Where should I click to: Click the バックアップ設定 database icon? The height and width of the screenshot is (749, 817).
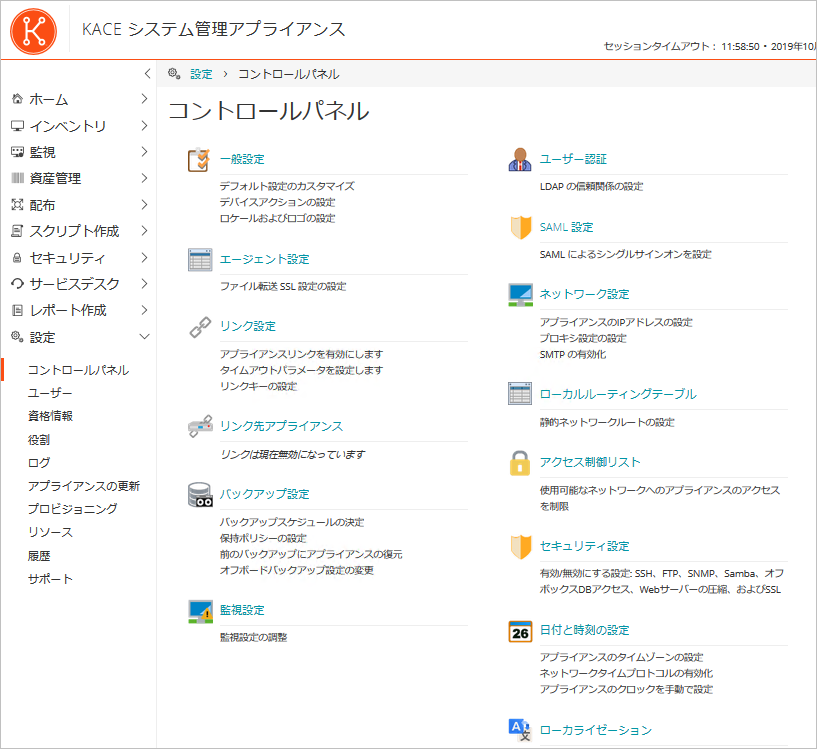coord(200,495)
